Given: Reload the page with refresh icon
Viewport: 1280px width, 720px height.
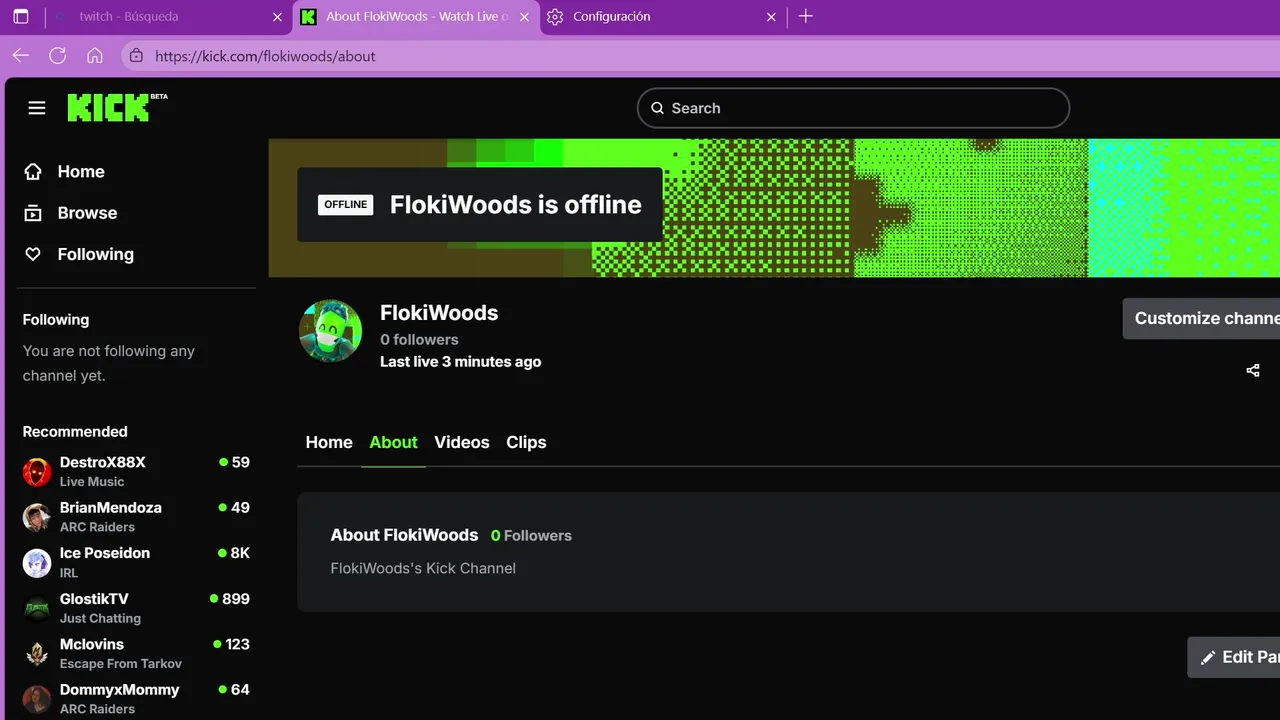Looking at the screenshot, I should click(58, 56).
